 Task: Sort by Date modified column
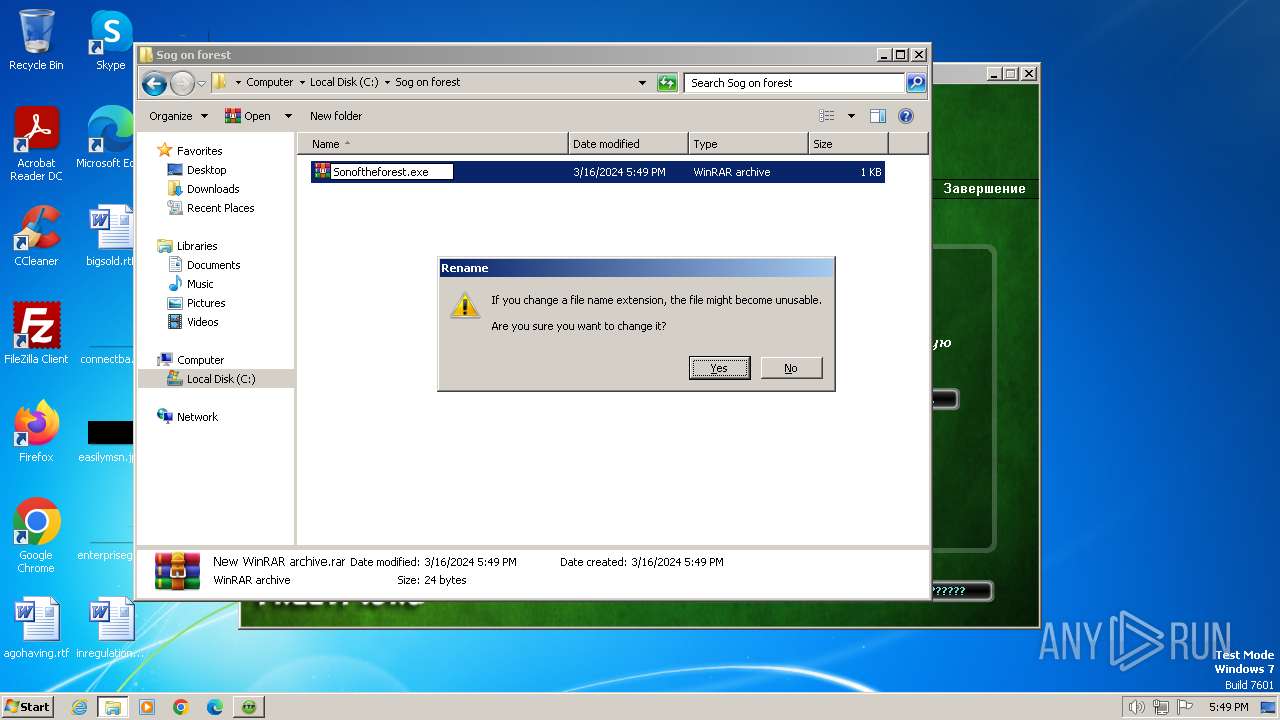[628, 144]
